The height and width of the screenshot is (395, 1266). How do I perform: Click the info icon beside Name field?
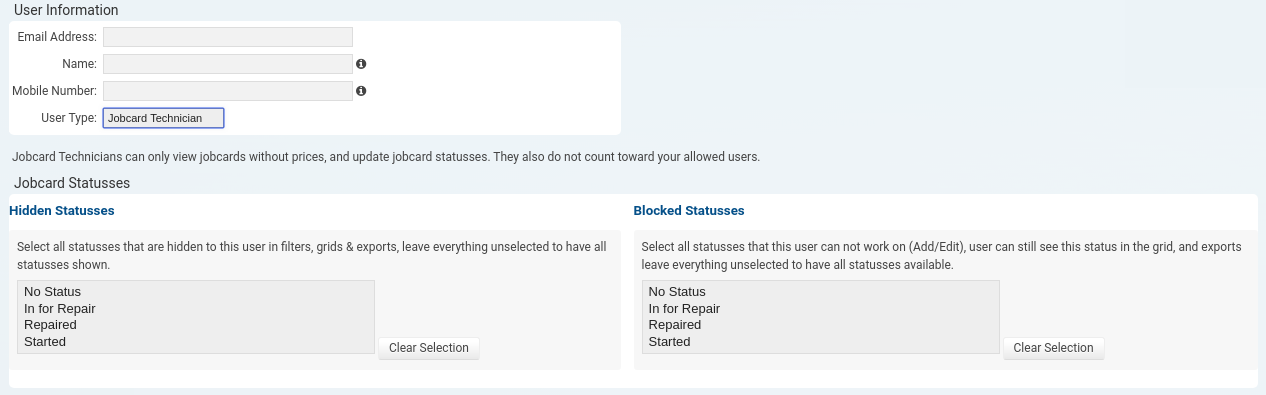(361, 64)
